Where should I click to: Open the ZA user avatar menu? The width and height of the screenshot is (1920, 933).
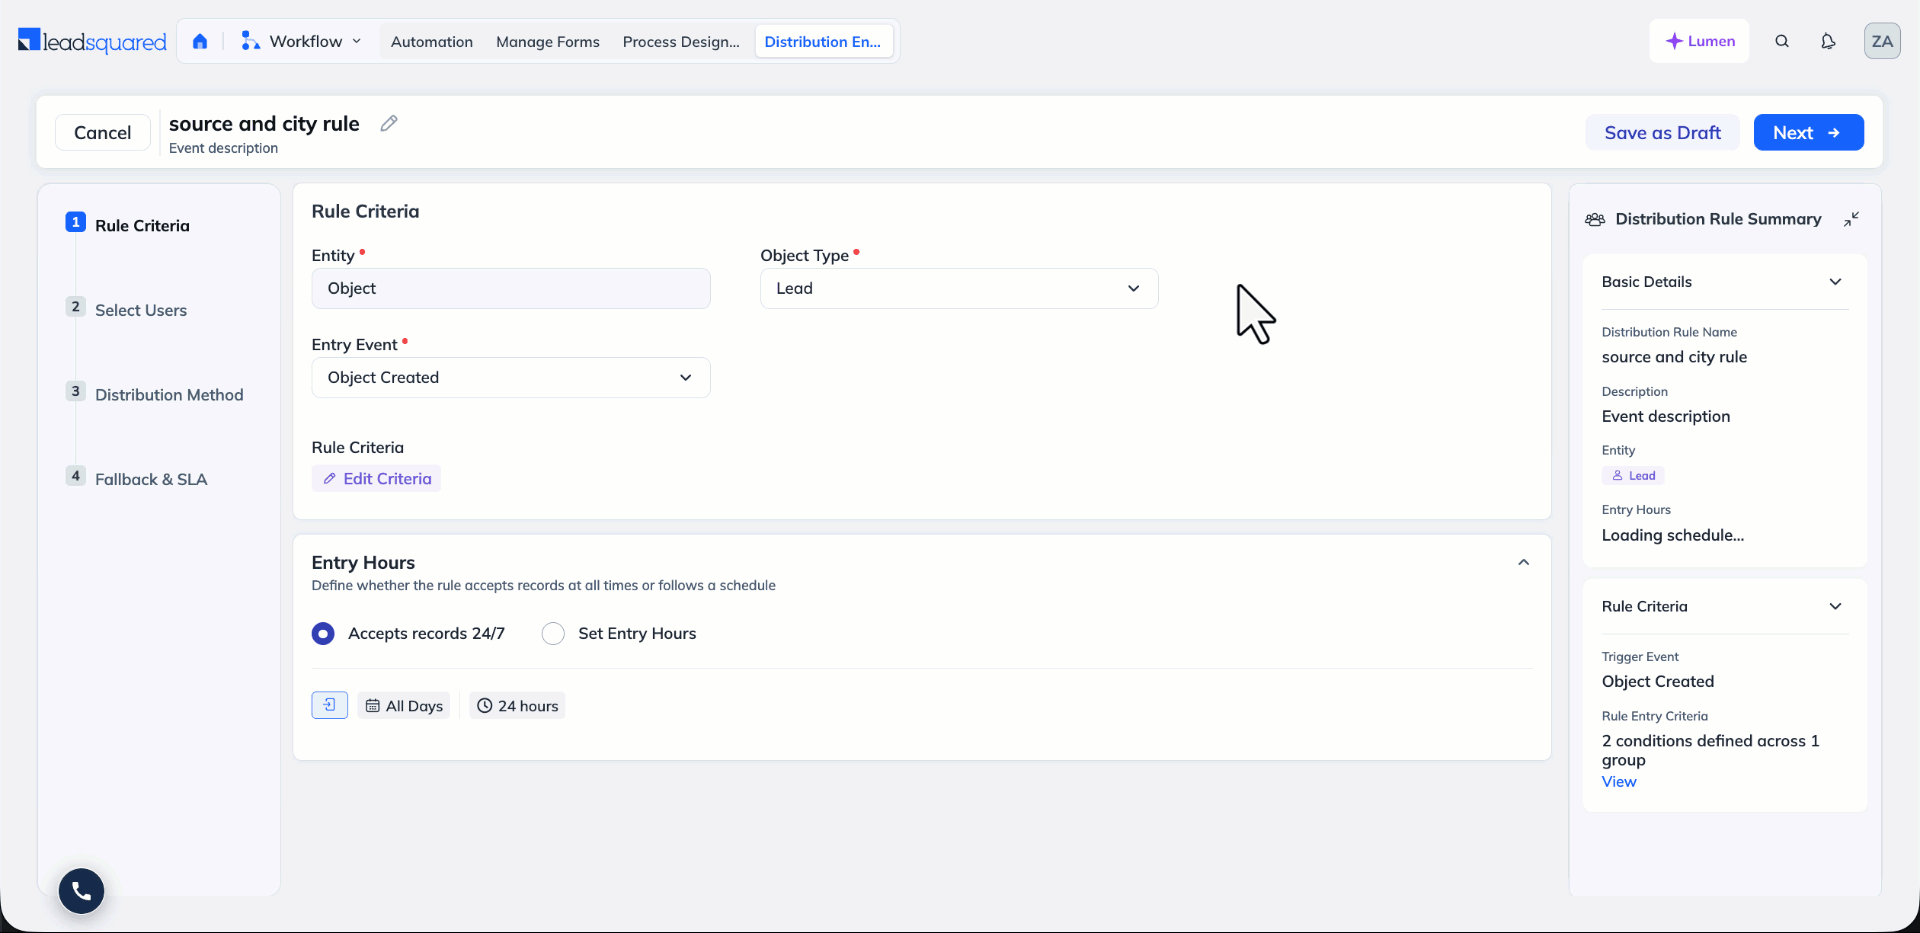coord(1882,41)
